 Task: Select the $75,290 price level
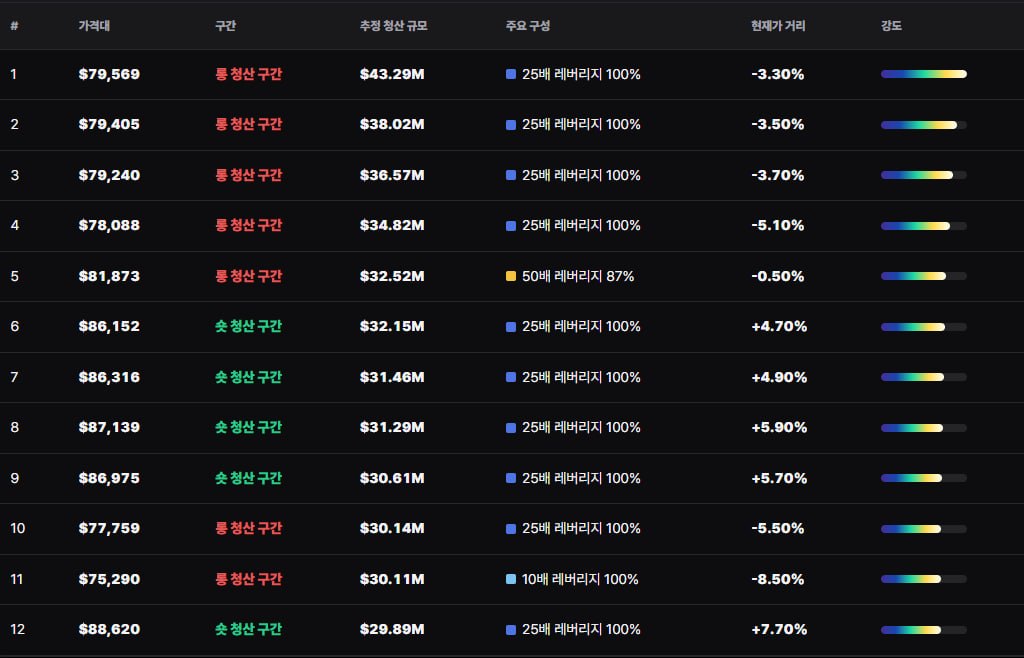(109, 579)
